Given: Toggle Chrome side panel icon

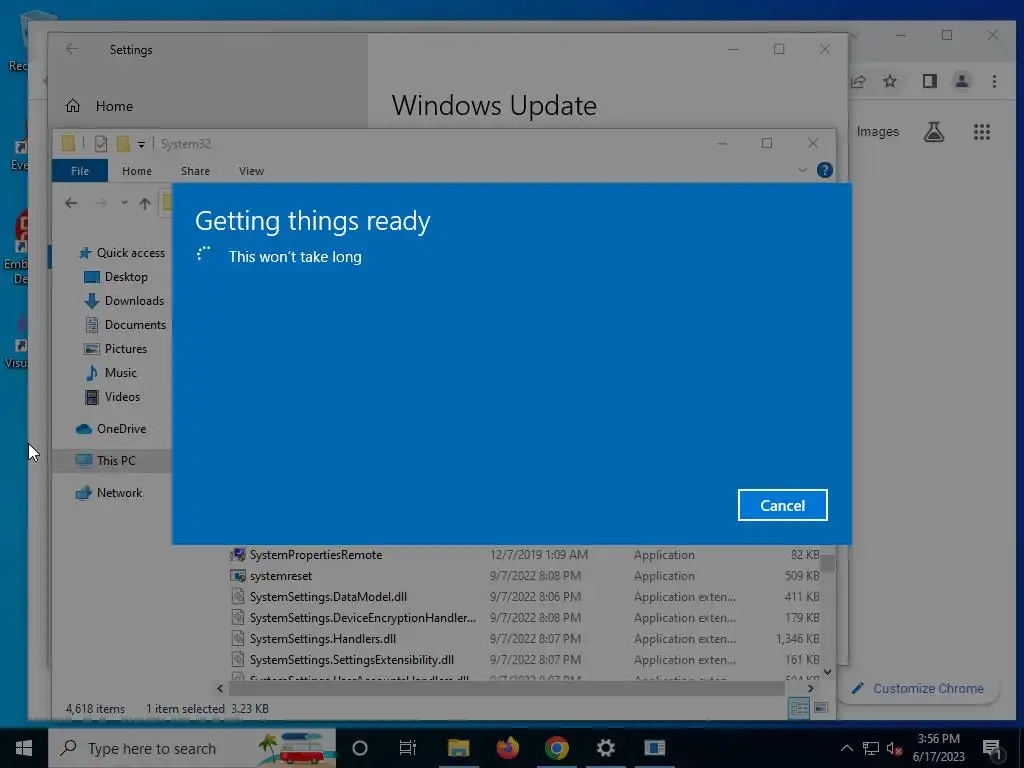Looking at the screenshot, I should click(929, 81).
